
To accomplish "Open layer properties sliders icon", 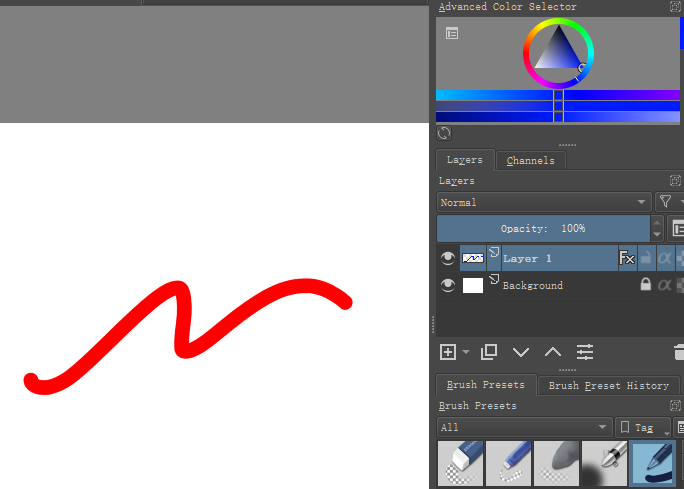I will pos(585,352).
